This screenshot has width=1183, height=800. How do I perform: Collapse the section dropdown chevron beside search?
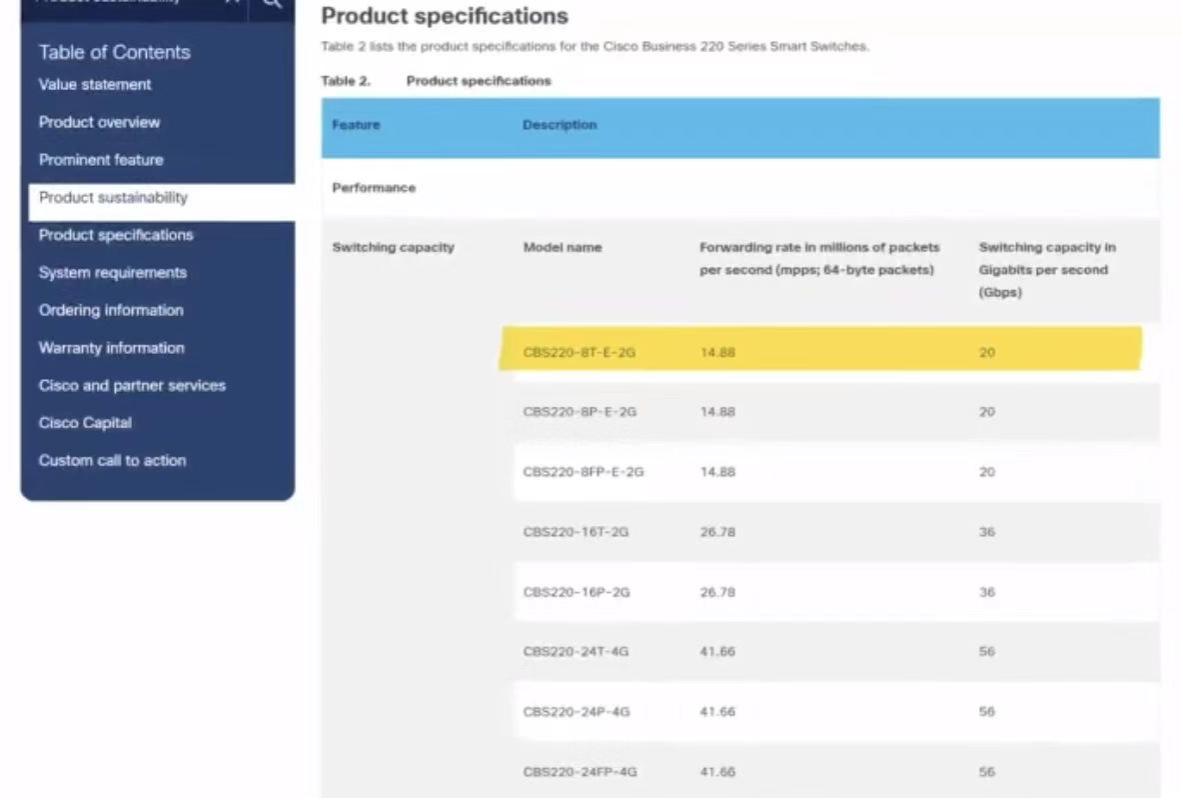[x=231, y=3]
